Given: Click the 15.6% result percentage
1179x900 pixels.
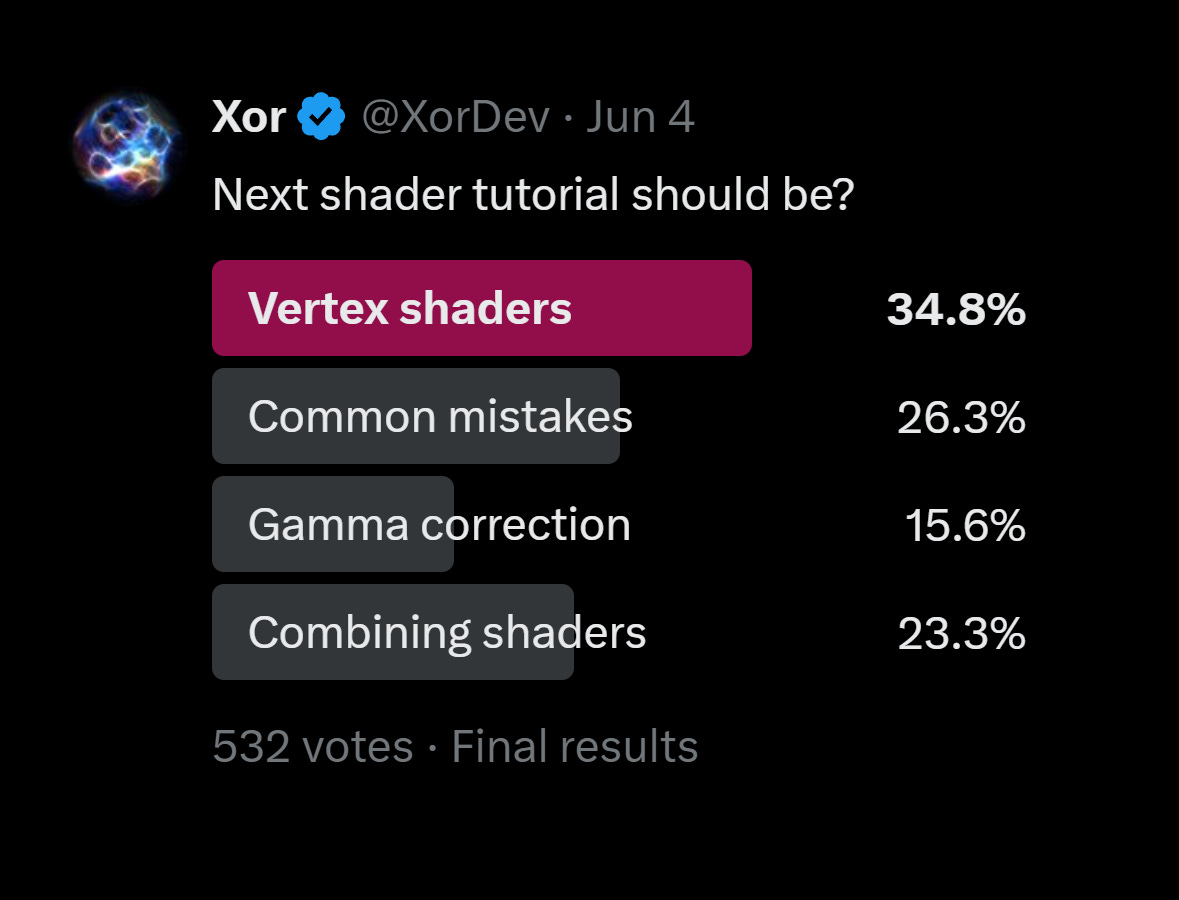Looking at the screenshot, I should pos(964,525).
